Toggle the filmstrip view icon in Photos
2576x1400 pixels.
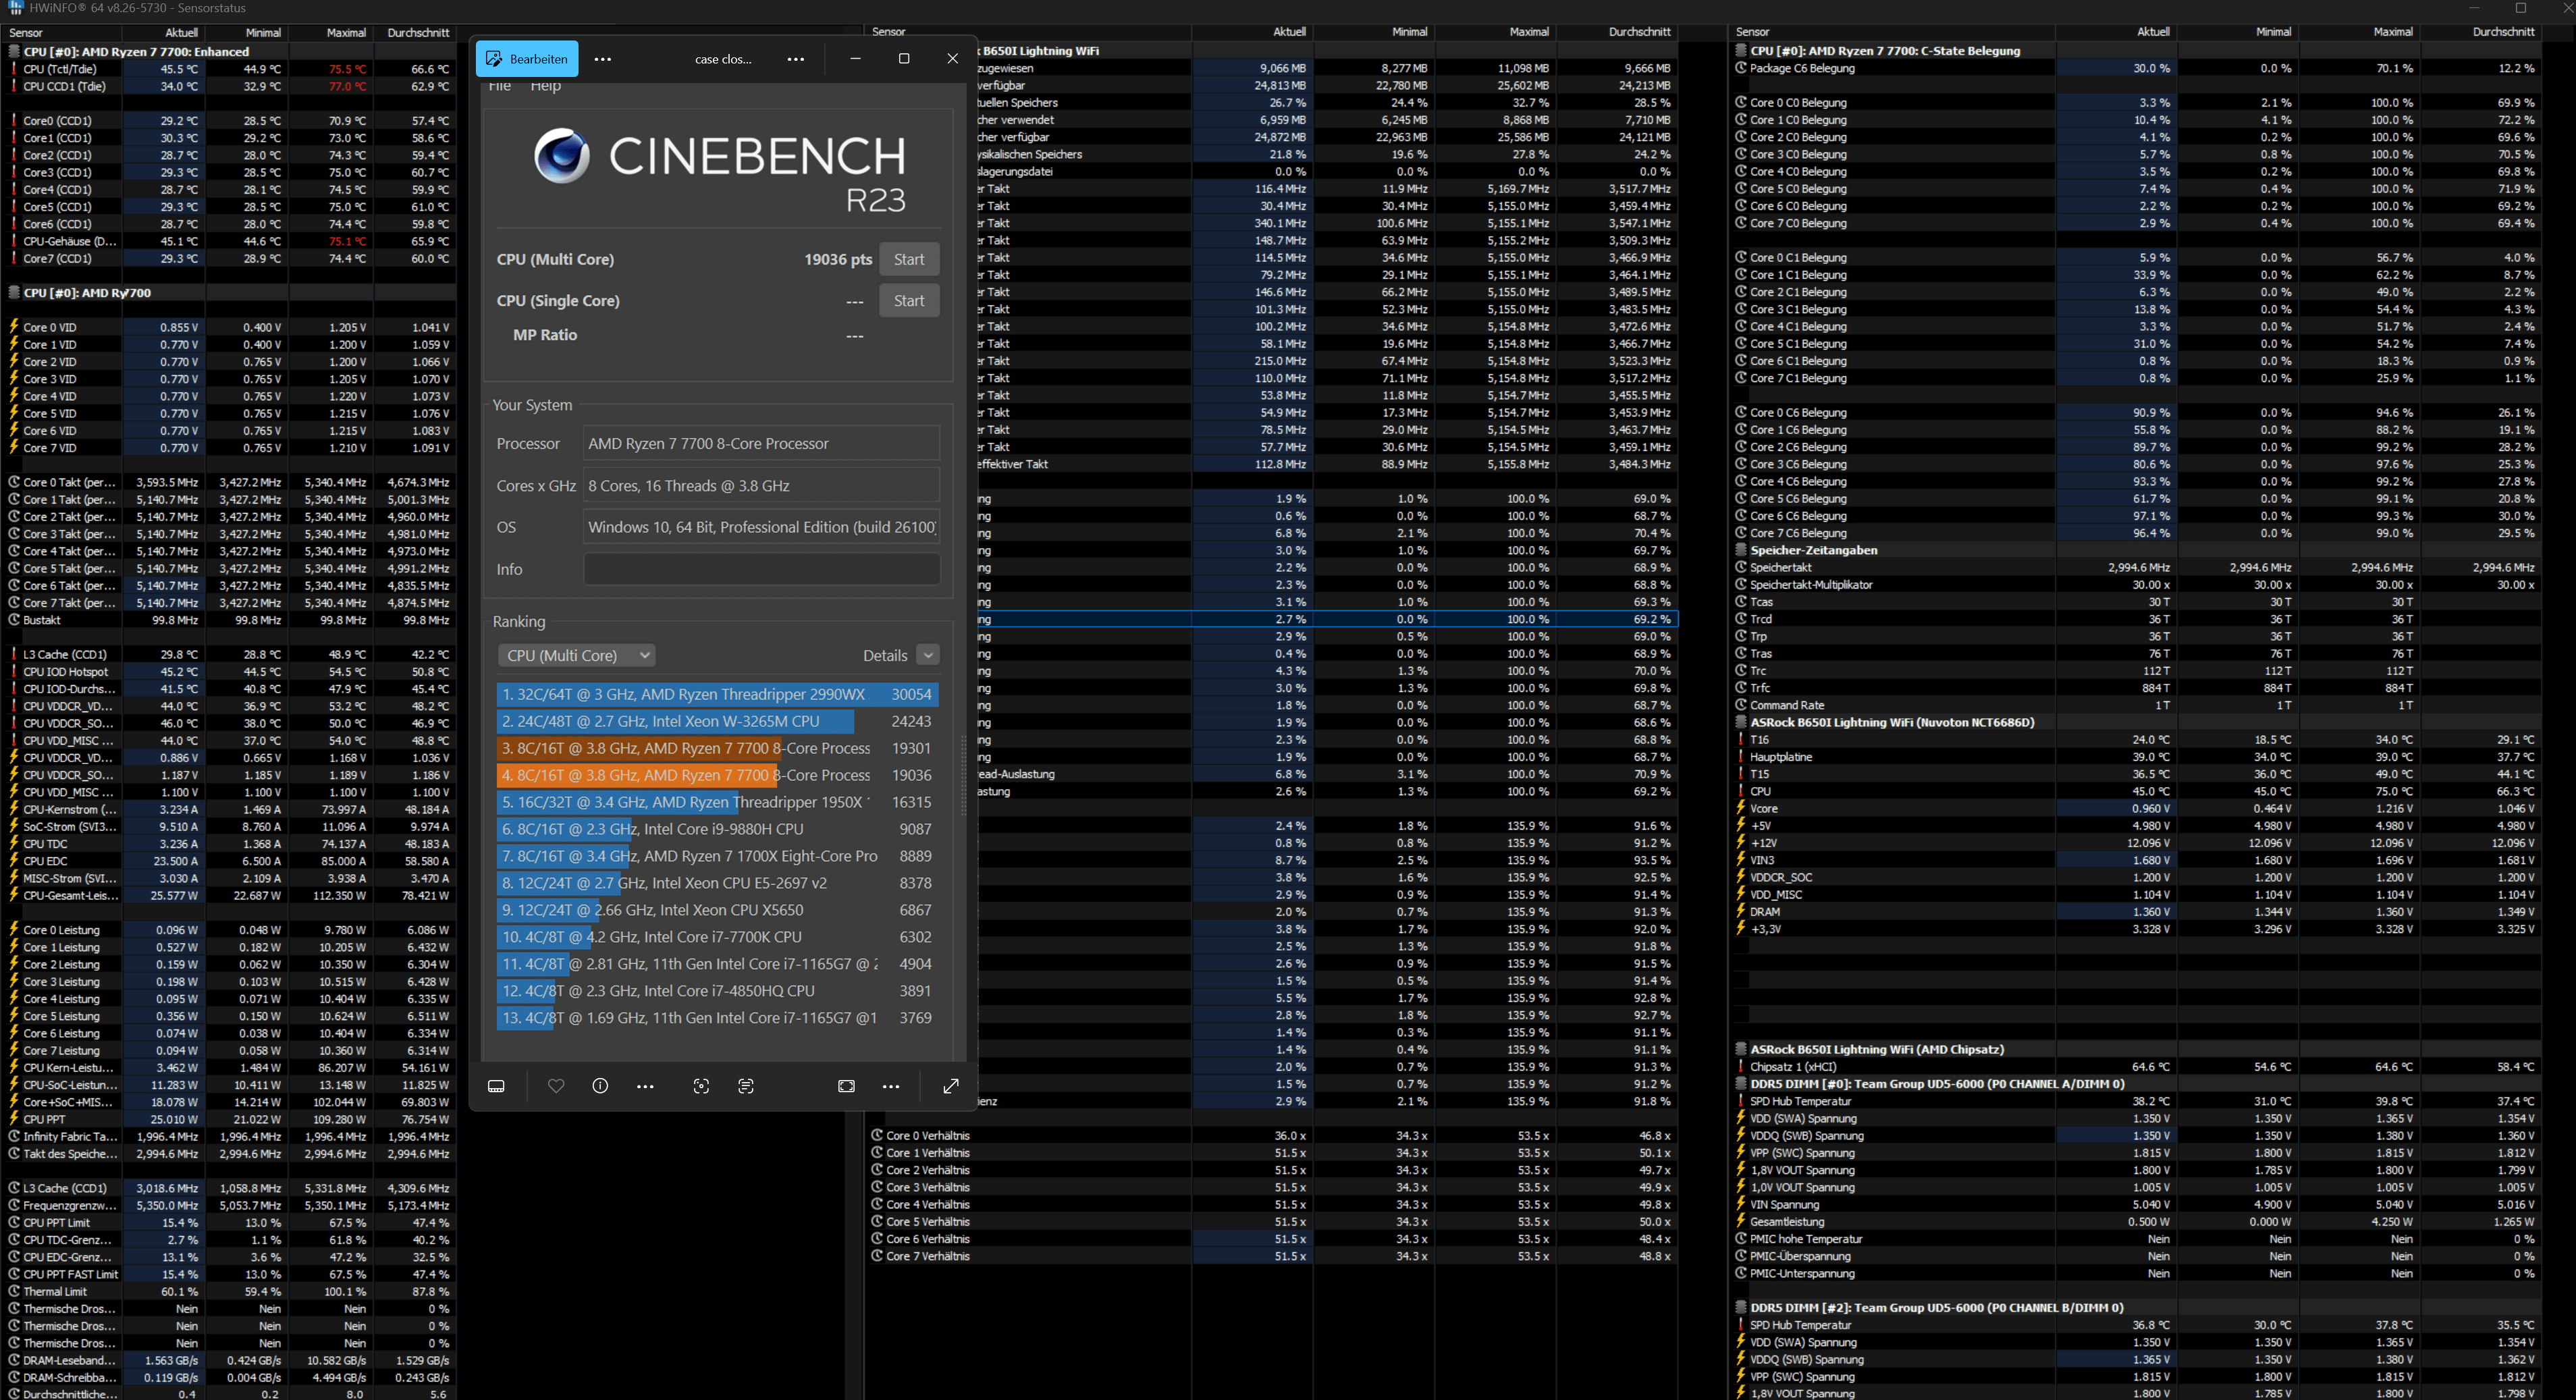tap(496, 1086)
